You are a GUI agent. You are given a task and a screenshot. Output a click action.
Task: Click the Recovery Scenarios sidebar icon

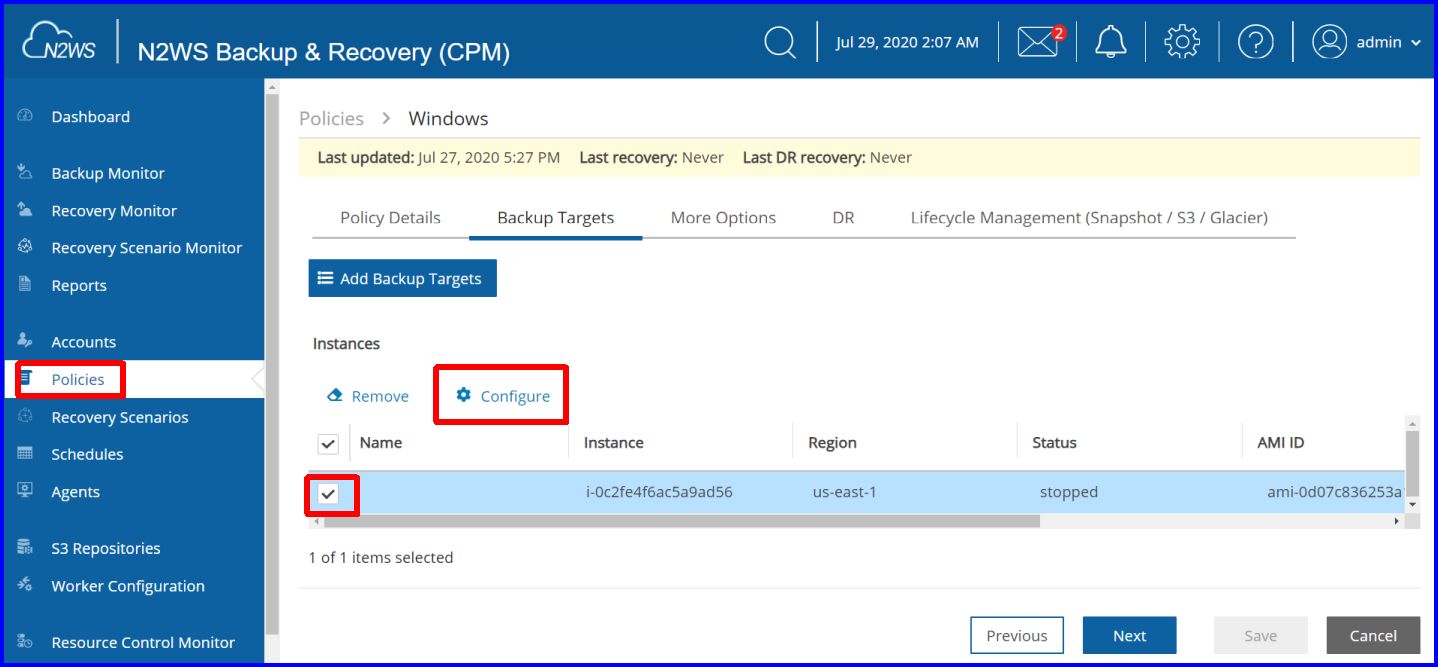[x=26, y=416]
